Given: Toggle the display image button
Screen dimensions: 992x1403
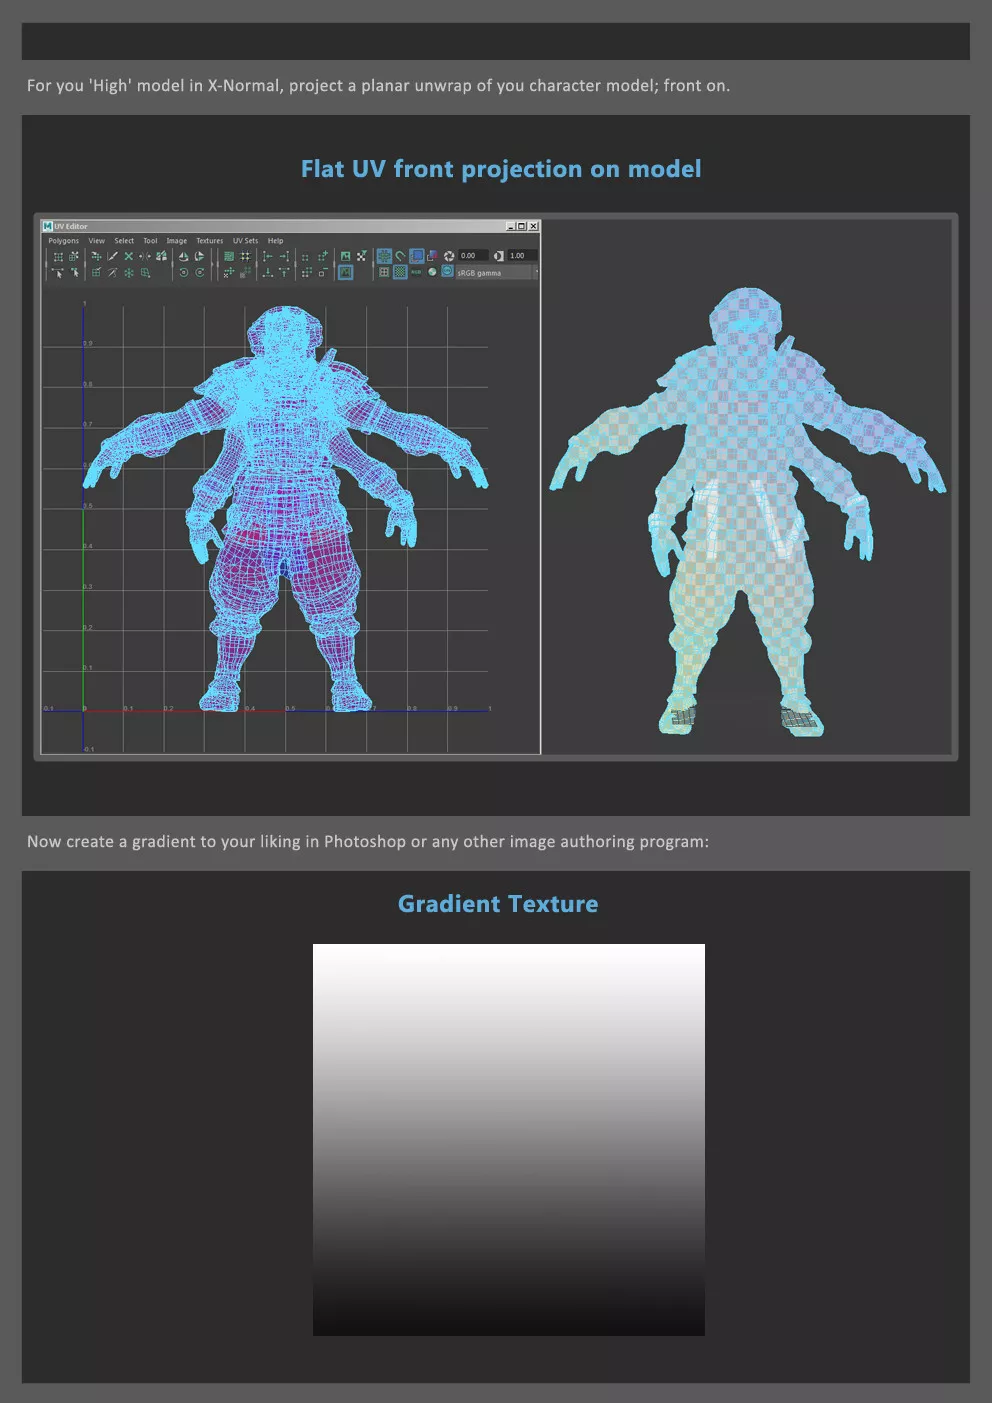Looking at the screenshot, I should click(345, 257).
